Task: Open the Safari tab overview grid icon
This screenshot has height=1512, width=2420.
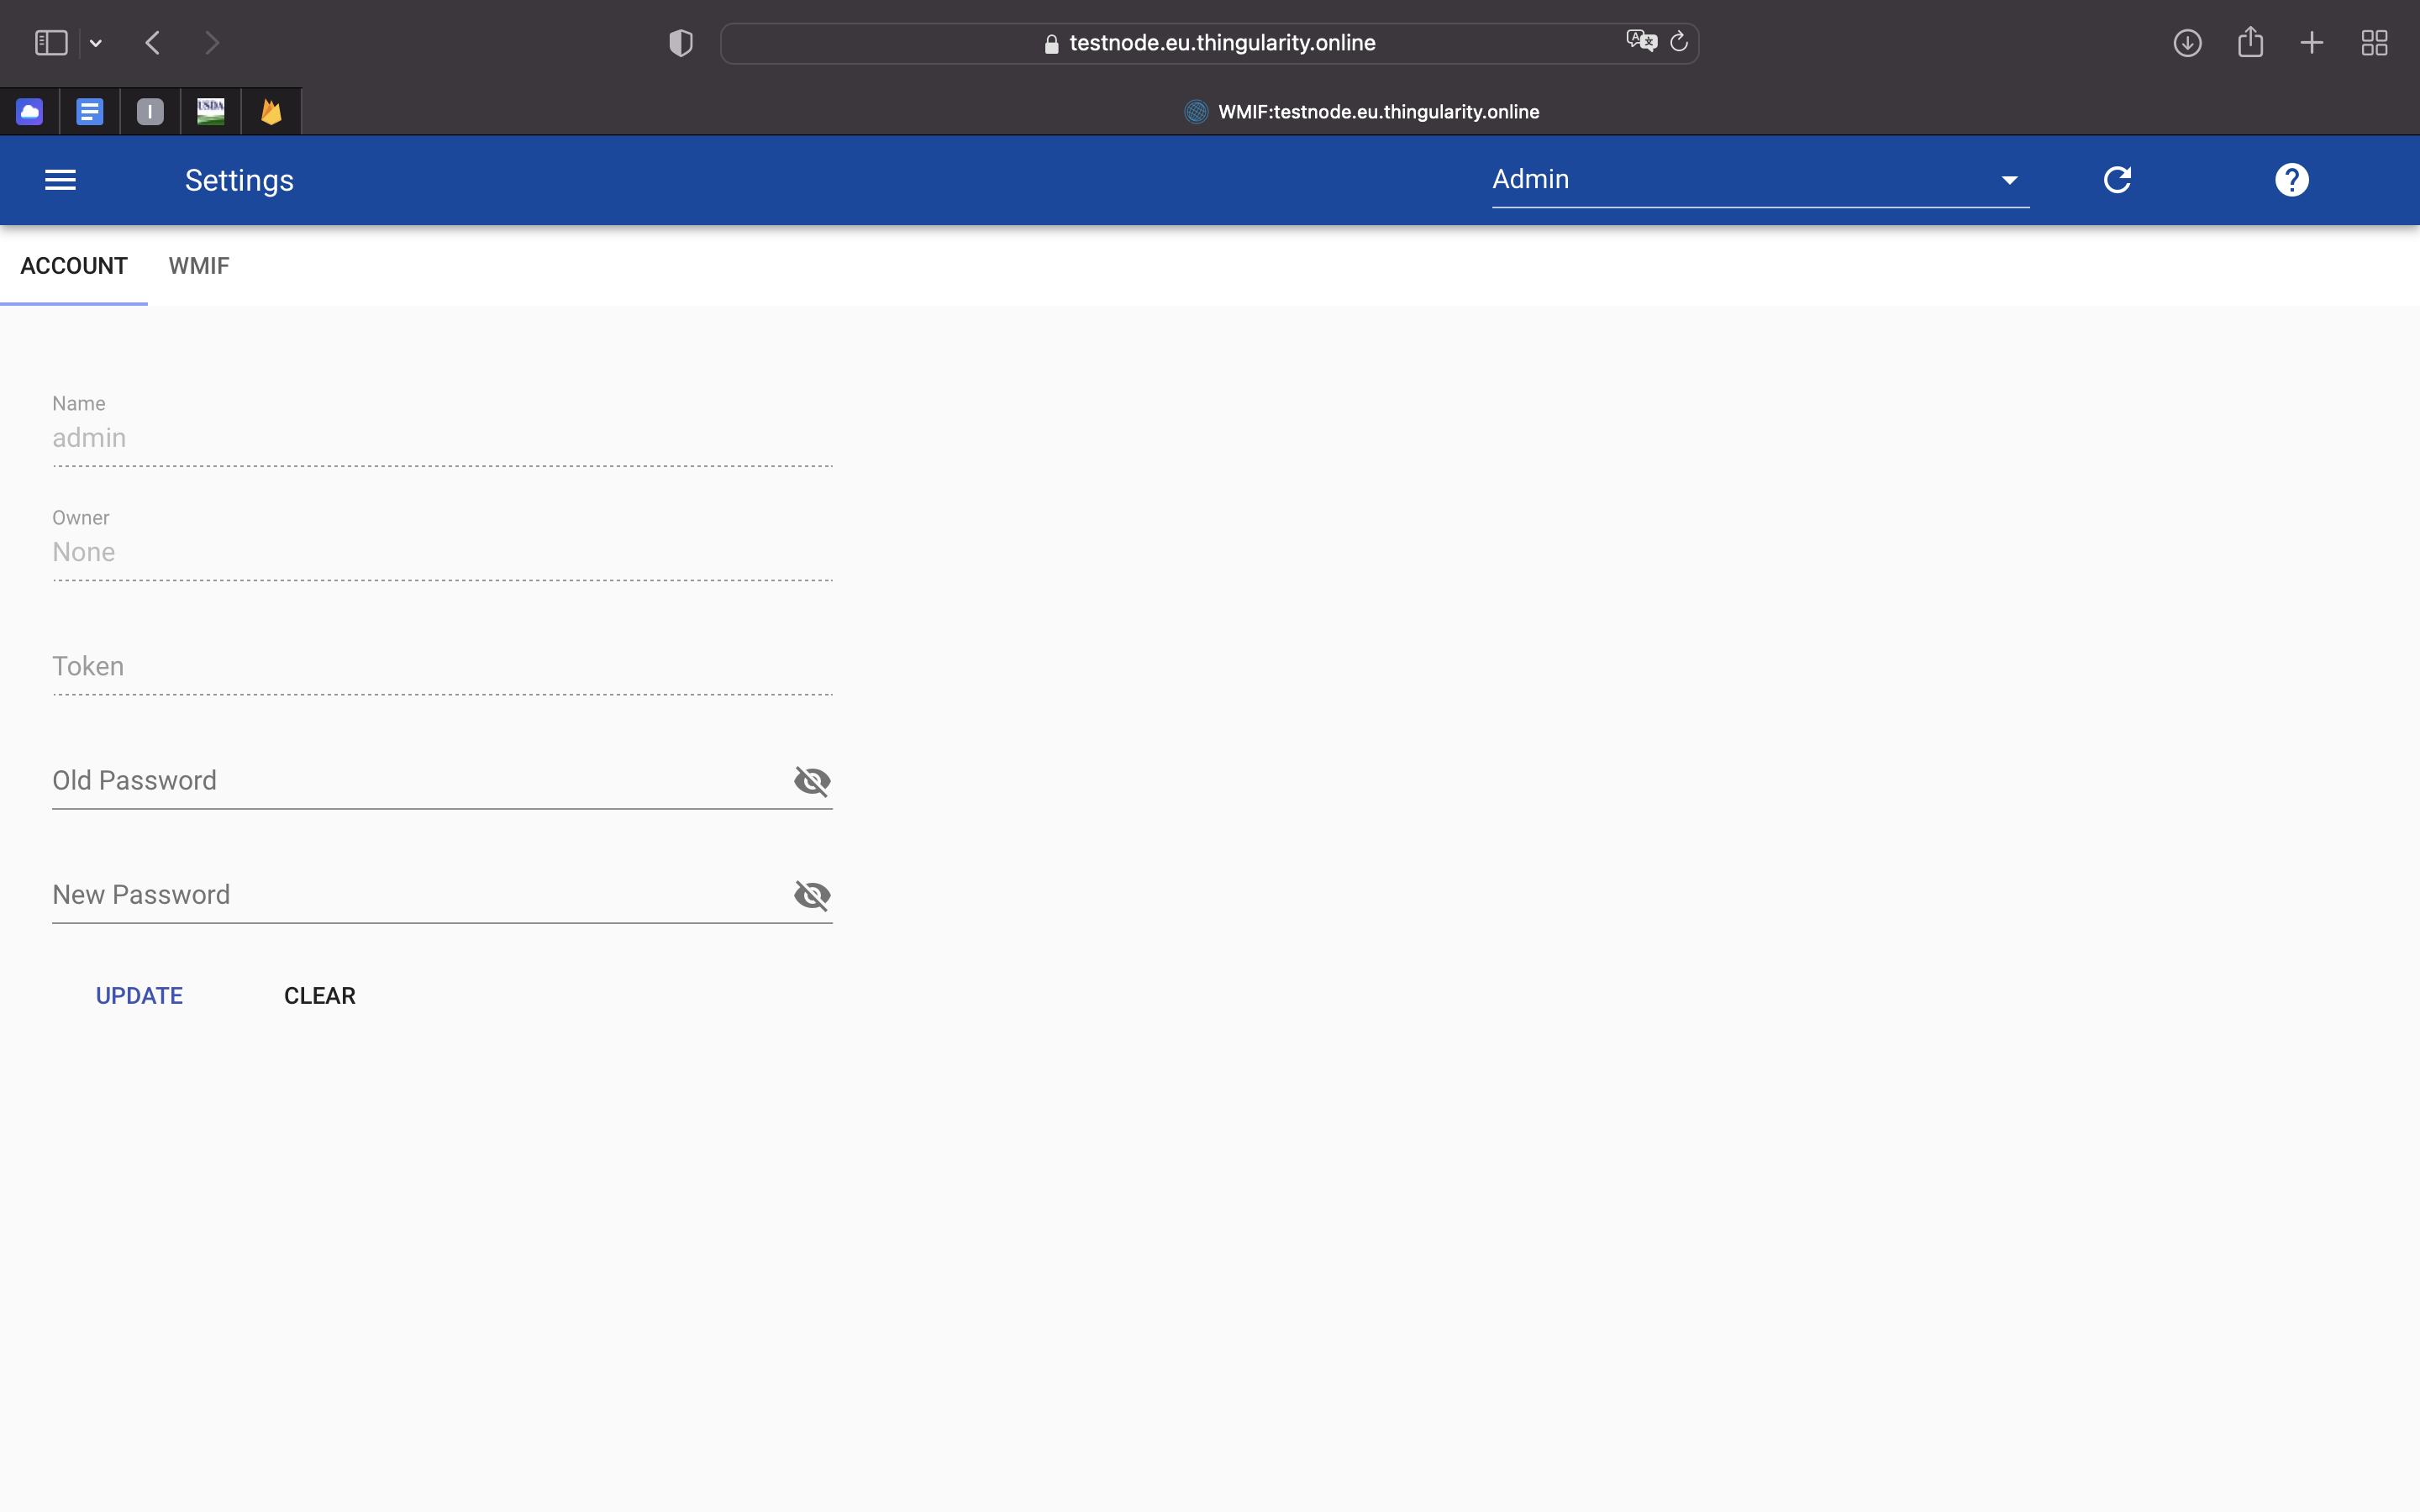Action: (x=2374, y=43)
